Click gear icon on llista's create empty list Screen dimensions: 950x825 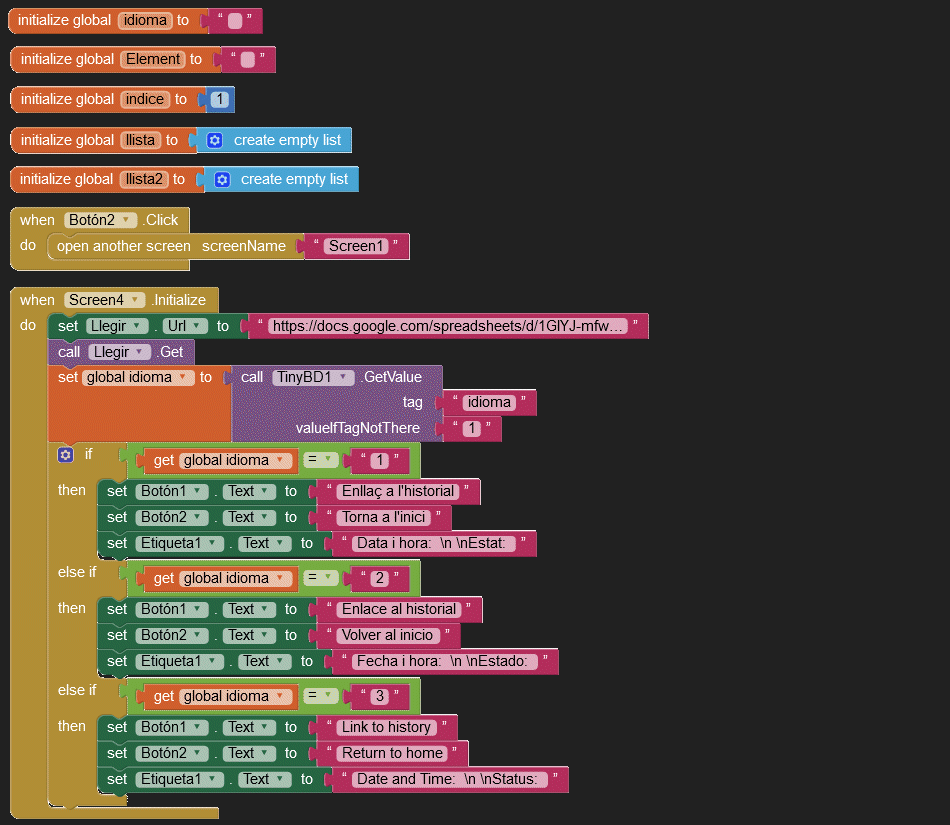point(214,141)
